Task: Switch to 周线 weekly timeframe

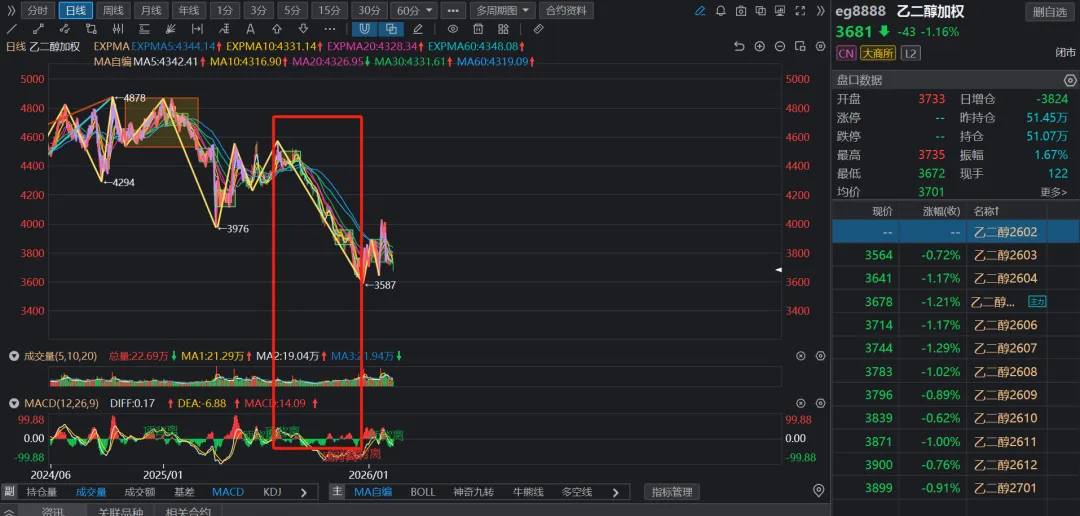Action: [113, 10]
